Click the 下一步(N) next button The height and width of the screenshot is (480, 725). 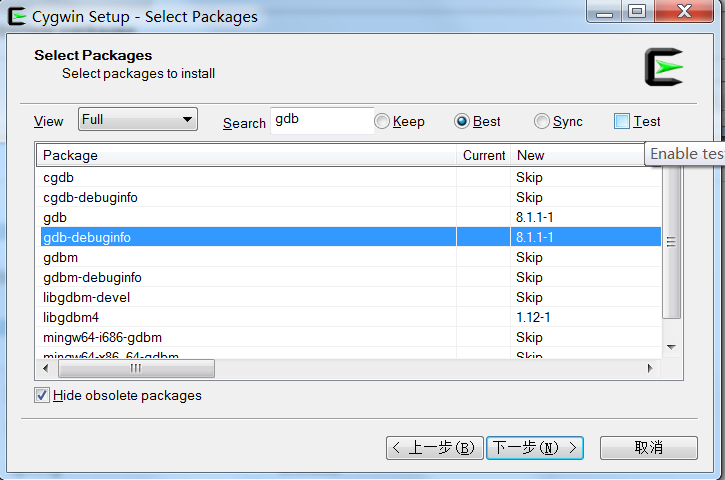click(535, 448)
